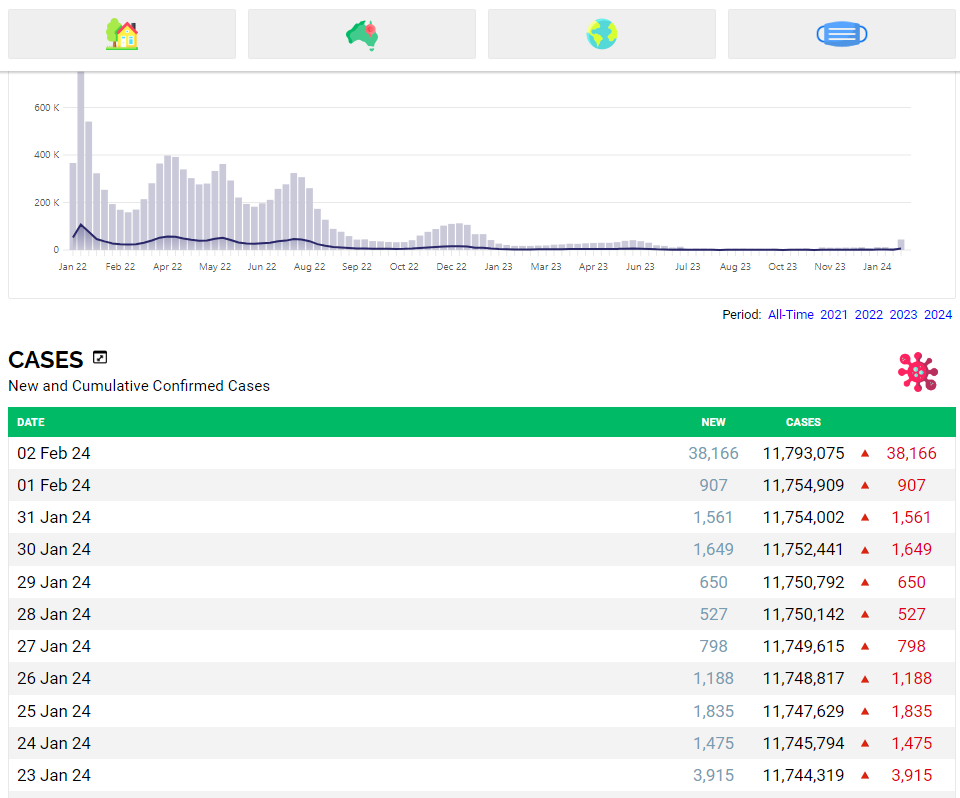This screenshot has height=798, width=960.
Task: Filter chart to the 2023 period
Action: (903, 315)
